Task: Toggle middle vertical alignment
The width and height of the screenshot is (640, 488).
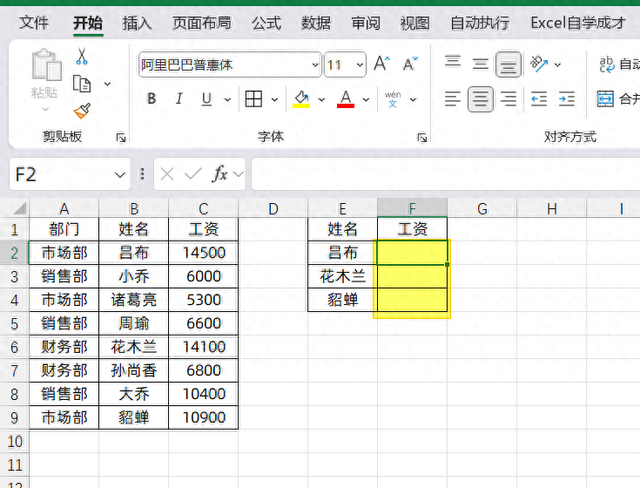Action: [x=480, y=64]
